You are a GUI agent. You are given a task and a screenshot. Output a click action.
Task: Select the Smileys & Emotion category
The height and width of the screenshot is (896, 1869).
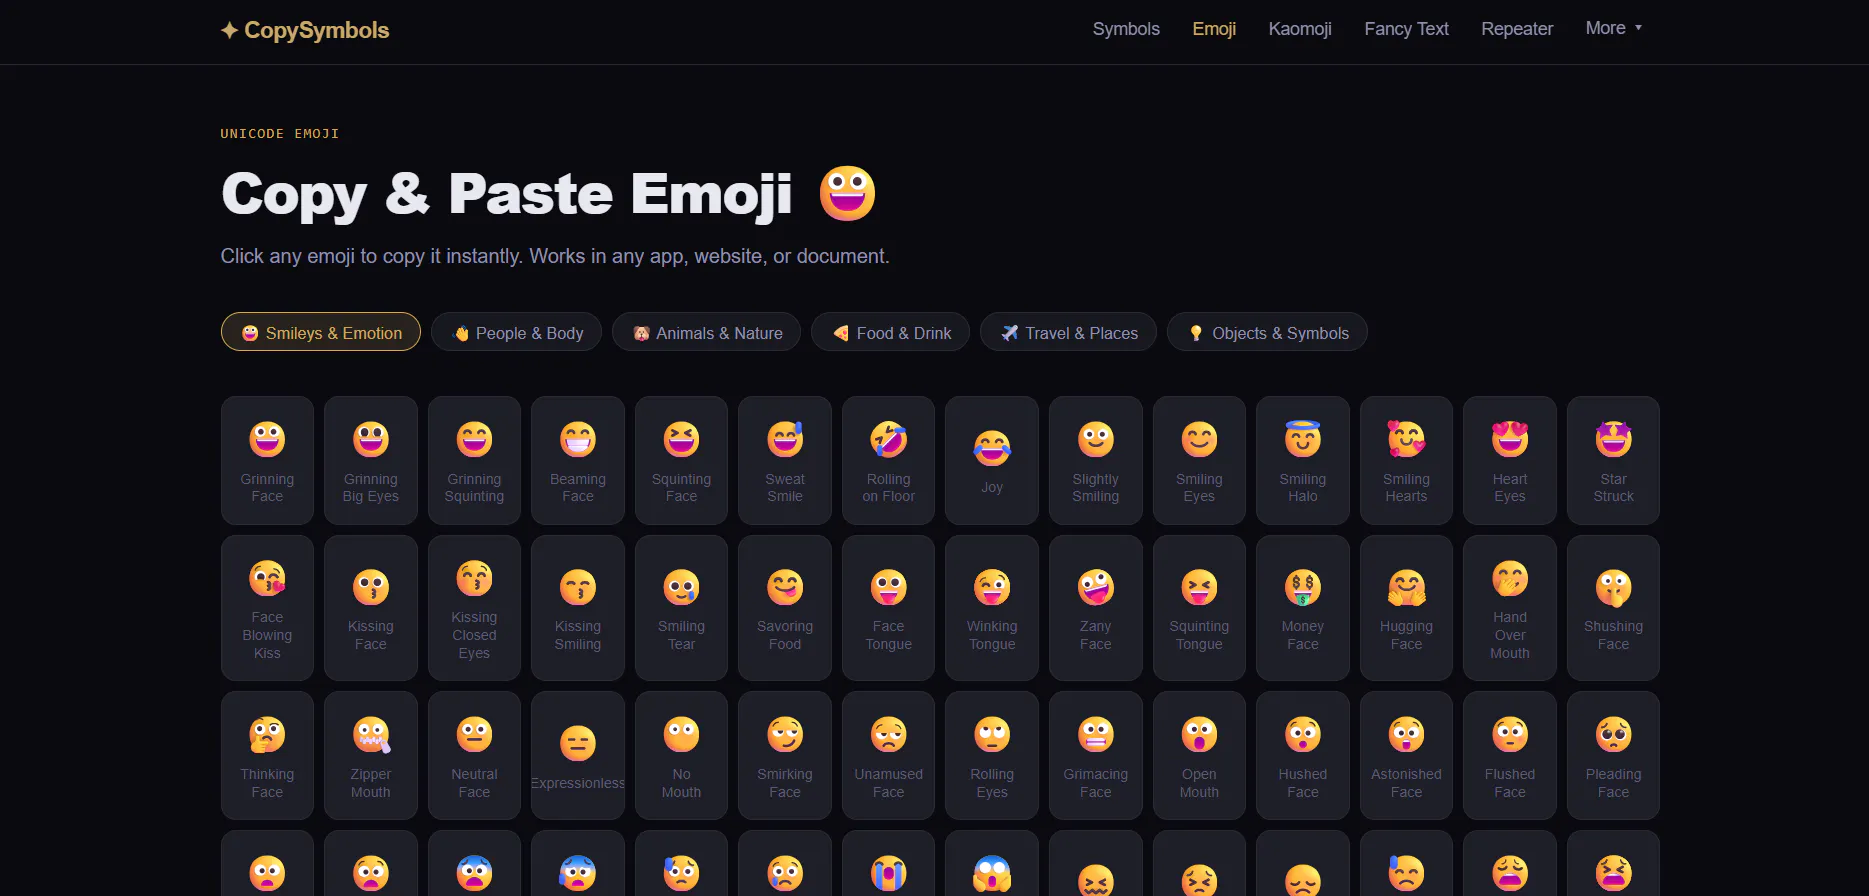pos(321,332)
